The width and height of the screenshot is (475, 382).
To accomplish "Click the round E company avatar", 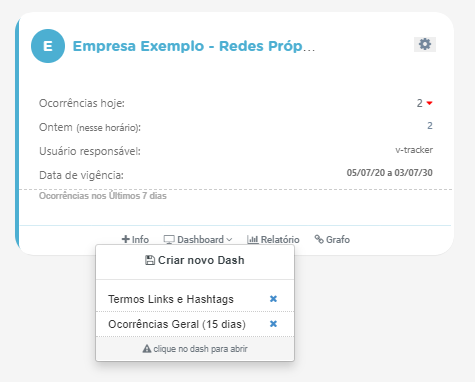I will pyautogui.click(x=48, y=46).
